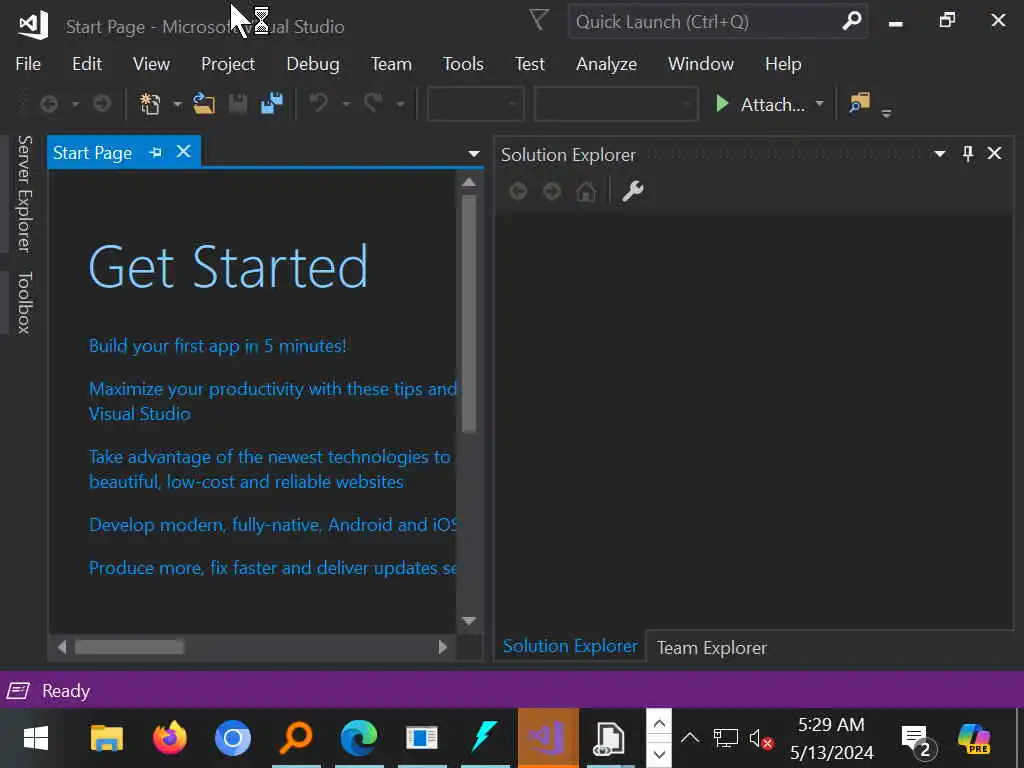Click the muted volume tray icon
Screen dimensions: 1024x768
pyautogui.click(x=761, y=739)
